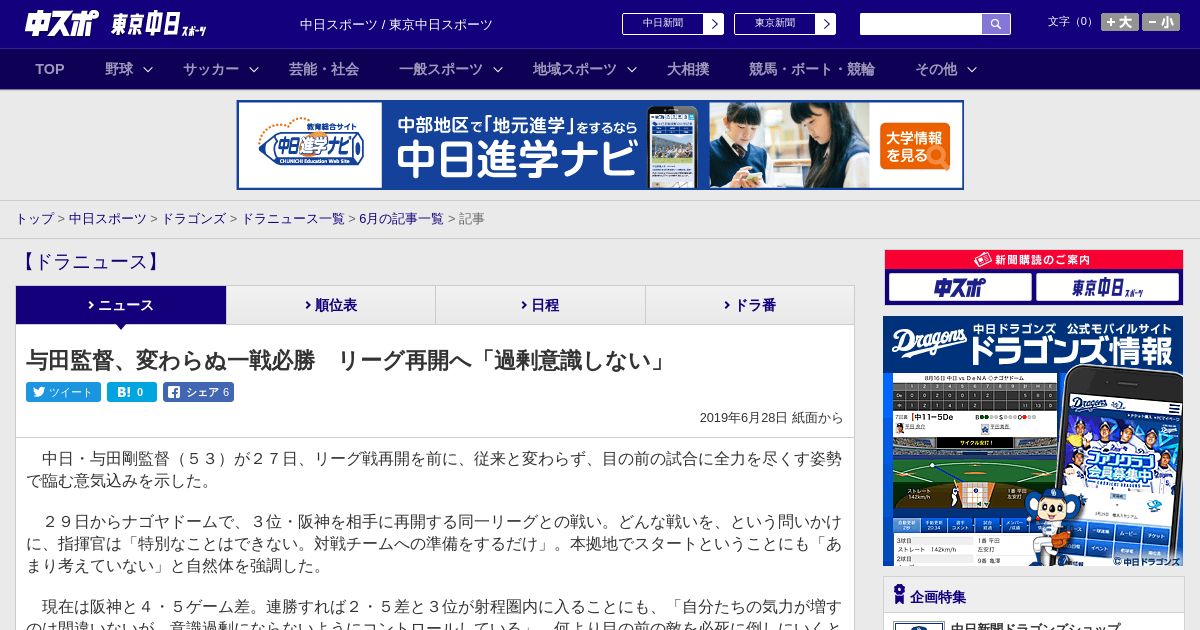Share article via Facebook シェア button
This screenshot has width=1200, height=630.
pyautogui.click(x=198, y=392)
